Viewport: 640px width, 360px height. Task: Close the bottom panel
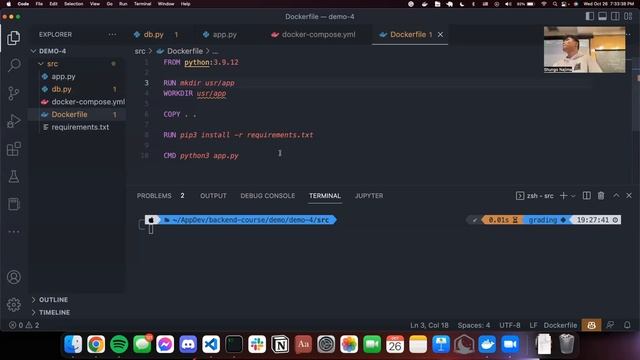click(629, 196)
